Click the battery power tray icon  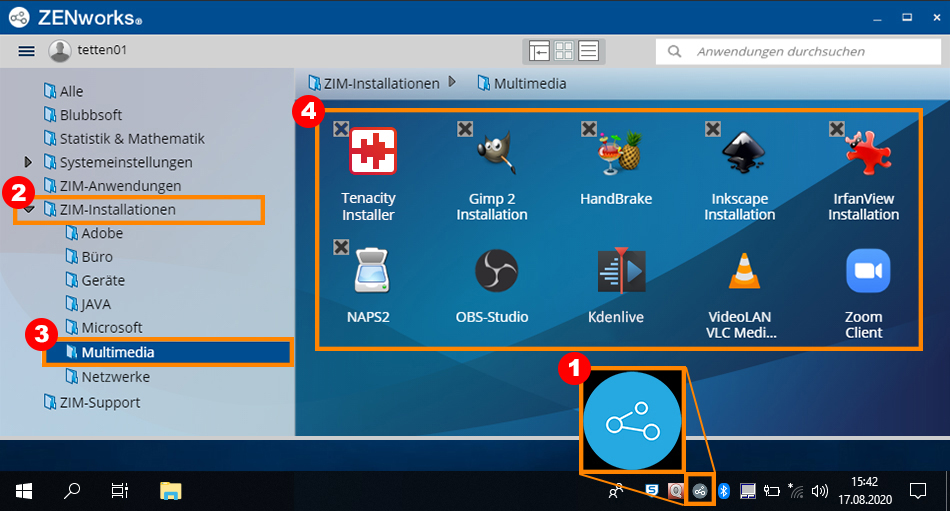(x=772, y=491)
